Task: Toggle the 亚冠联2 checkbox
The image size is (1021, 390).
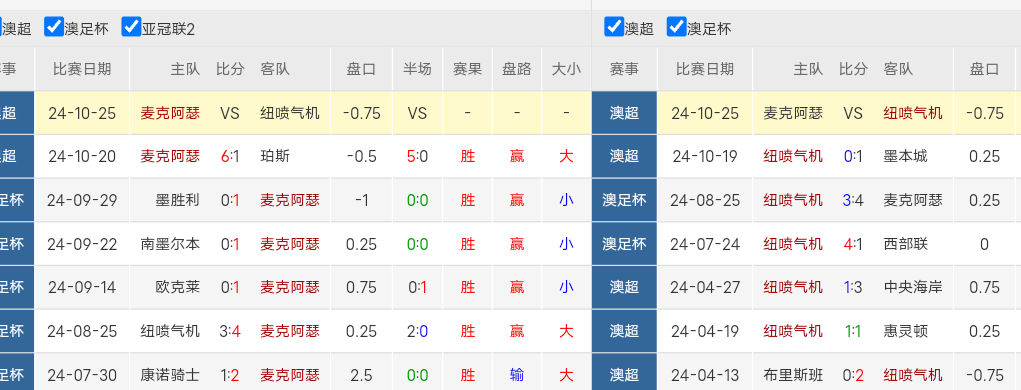Action: [x=132, y=27]
